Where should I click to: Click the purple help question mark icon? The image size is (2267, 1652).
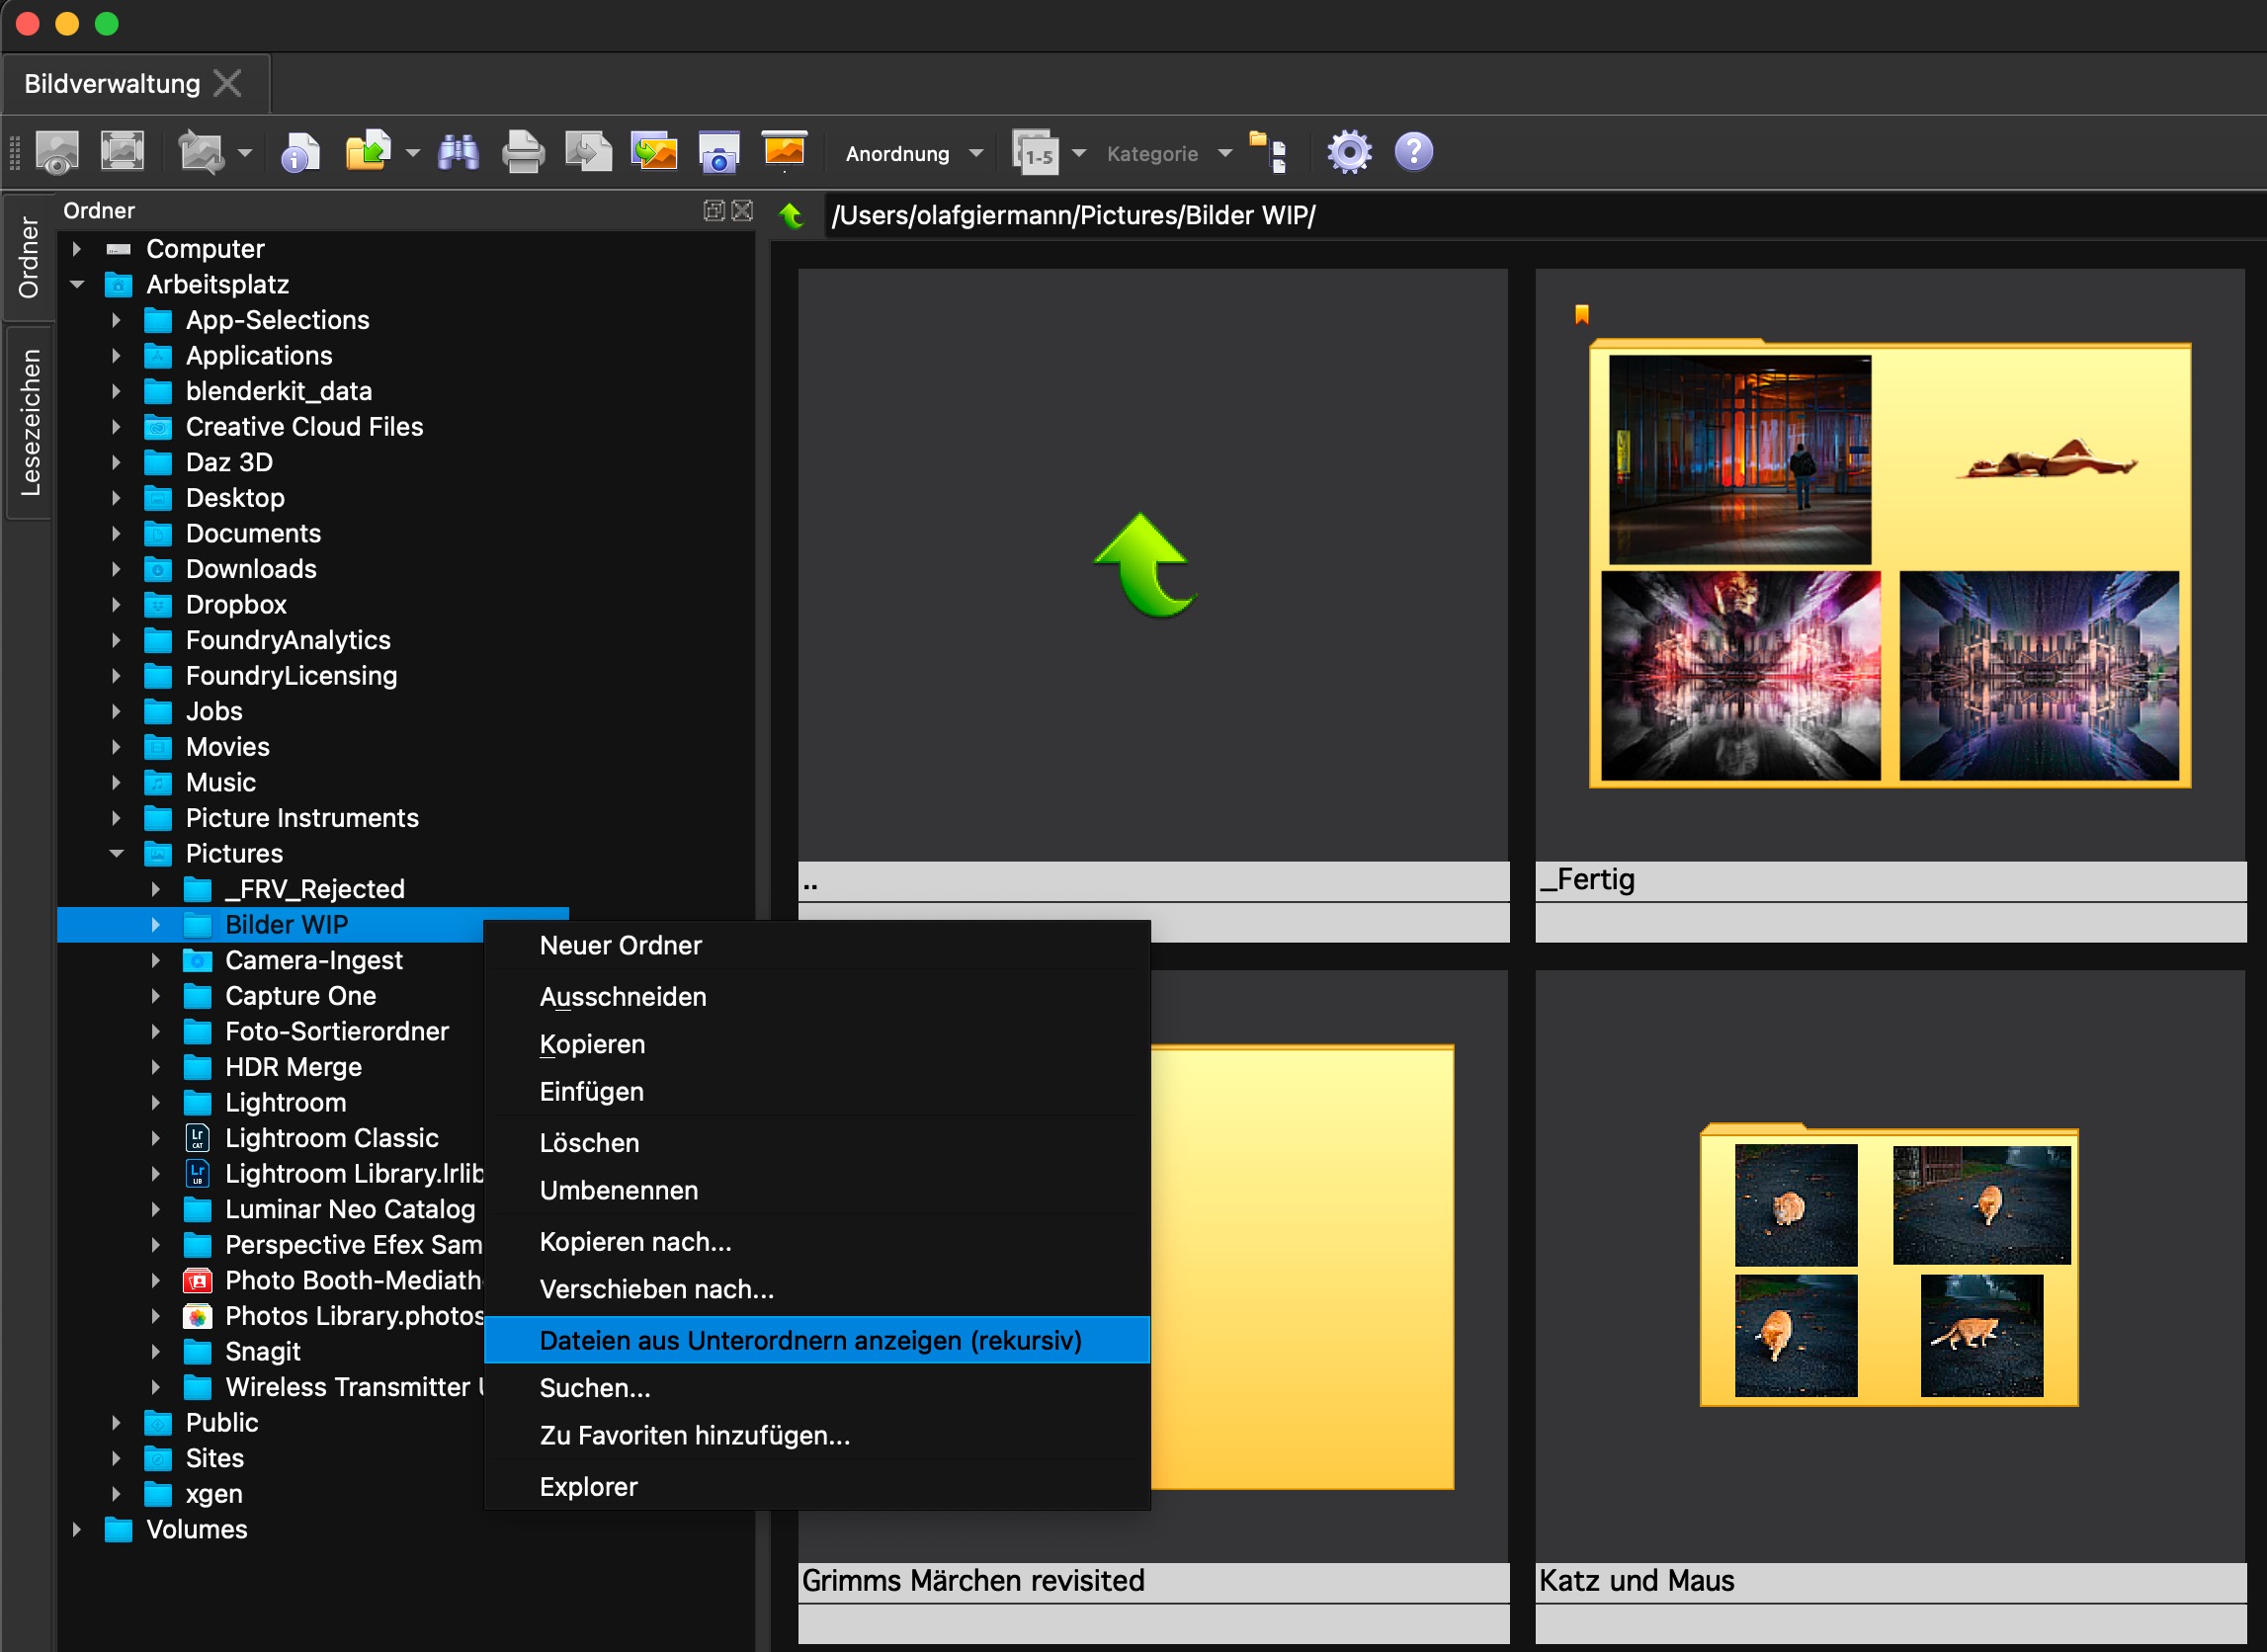point(1413,153)
